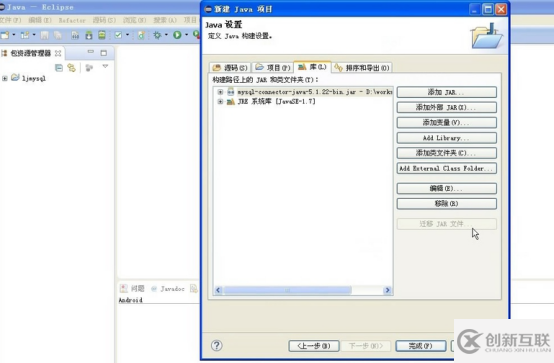Click the 添加类文件夹(C)... button
554x363 pixels.
coord(447,153)
